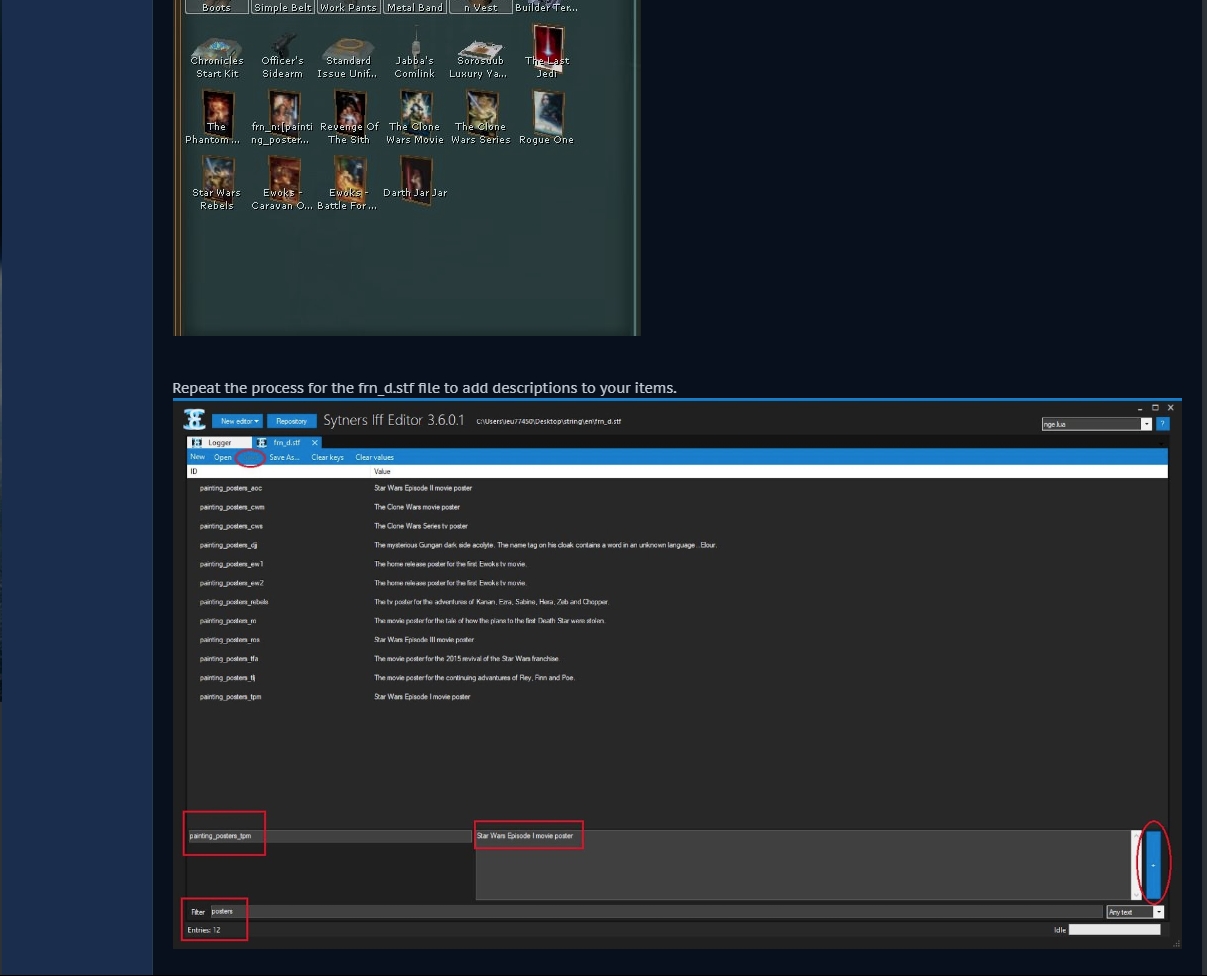Viewport: 1207px width, 976px height.
Task: Click the Repository button
Action: 292,421
